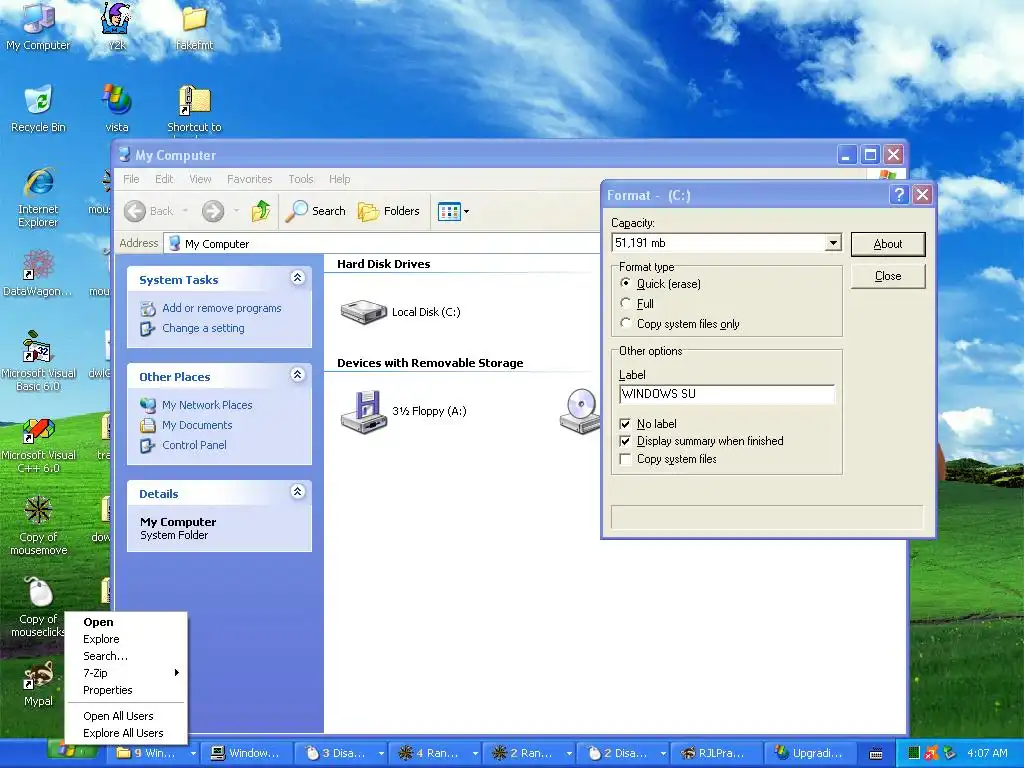Open the Recycle Bin icon

click(x=38, y=108)
